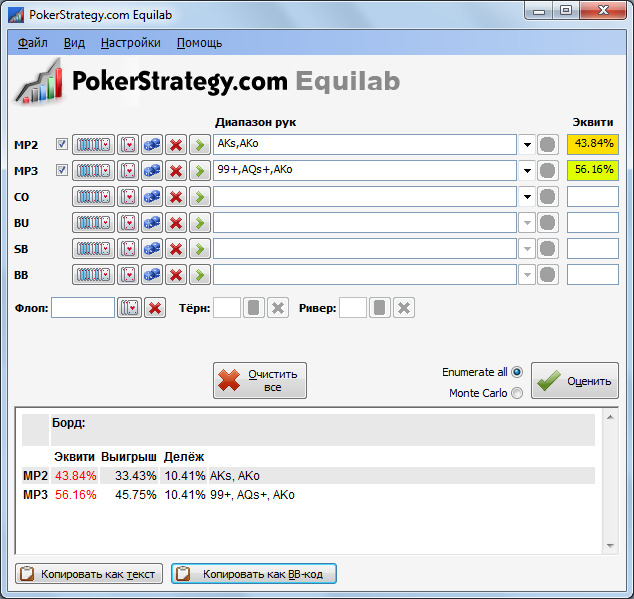Toggle gray circle button in BU row

[547, 222]
